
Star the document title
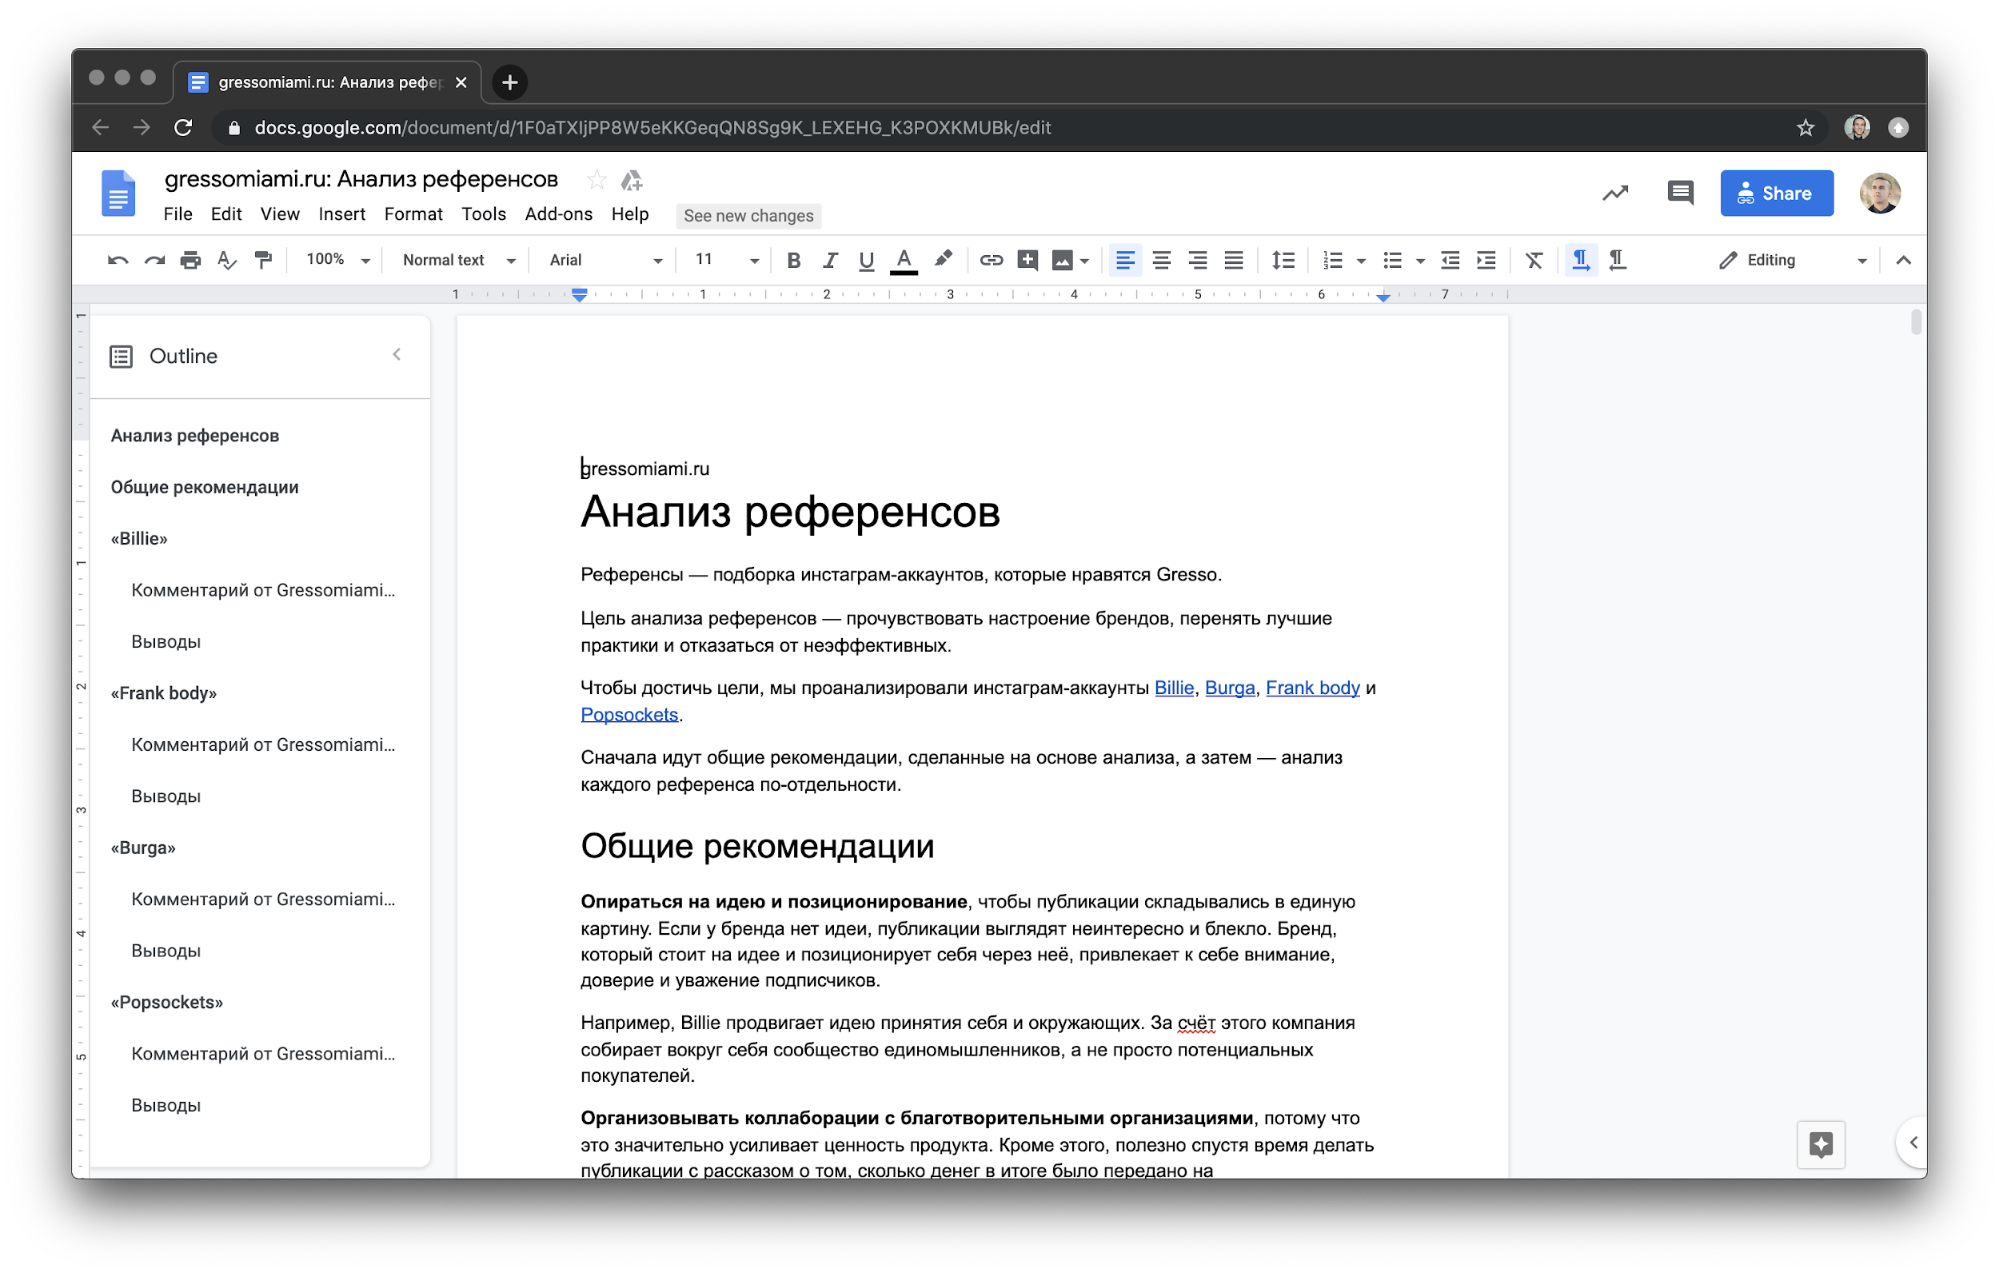pos(596,180)
